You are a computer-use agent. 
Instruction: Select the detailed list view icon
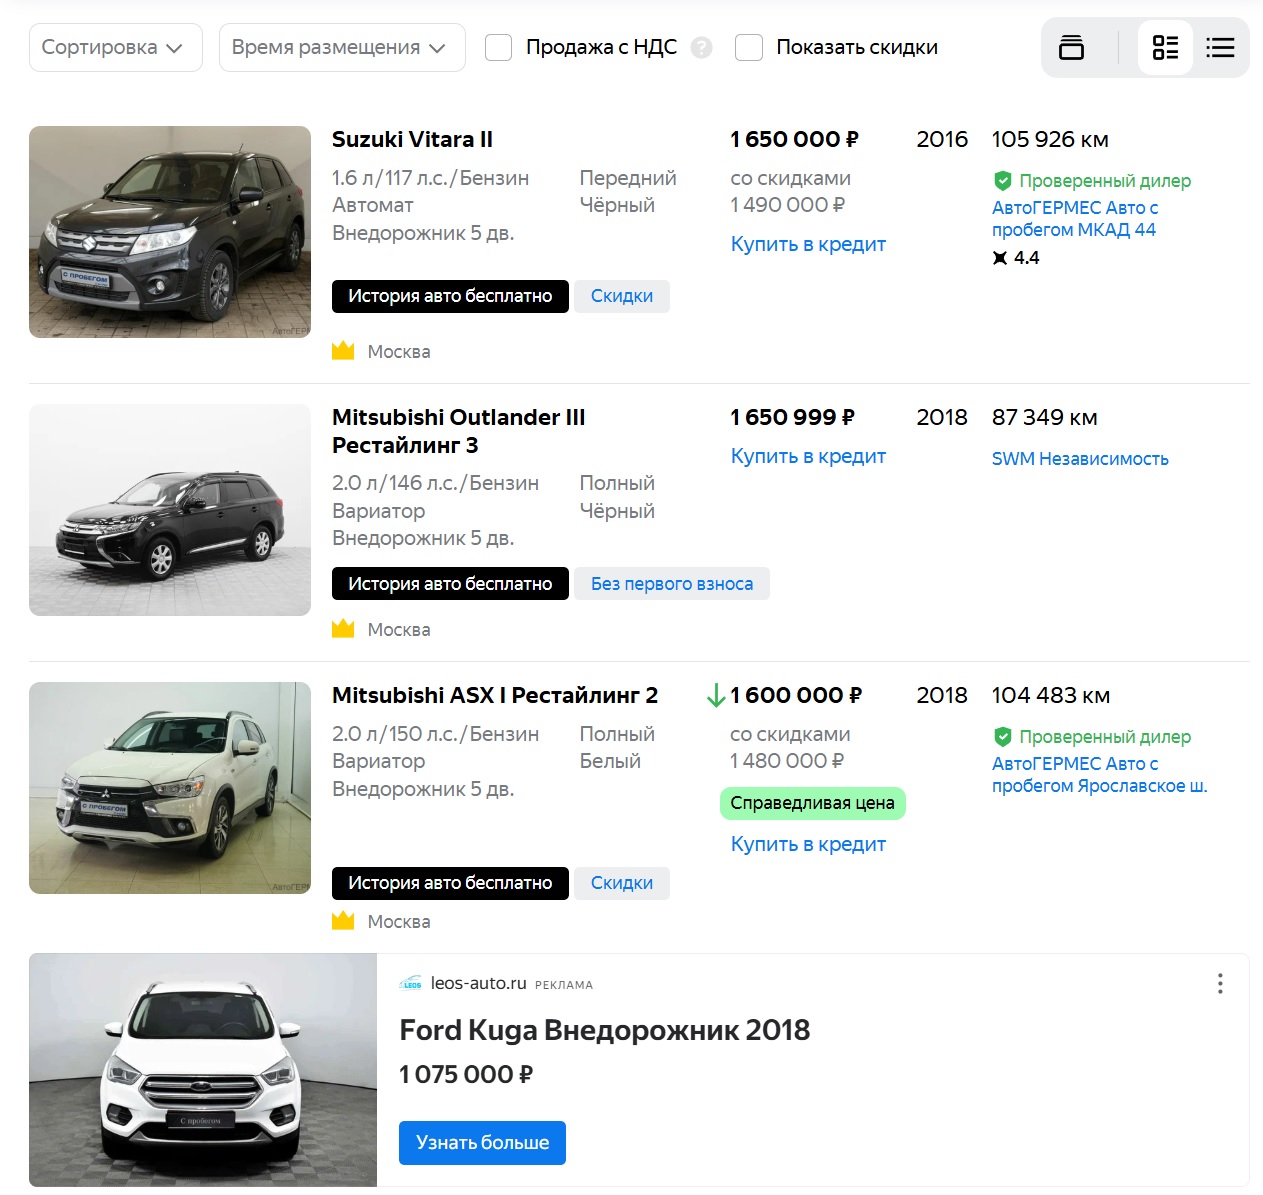coord(1165,47)
